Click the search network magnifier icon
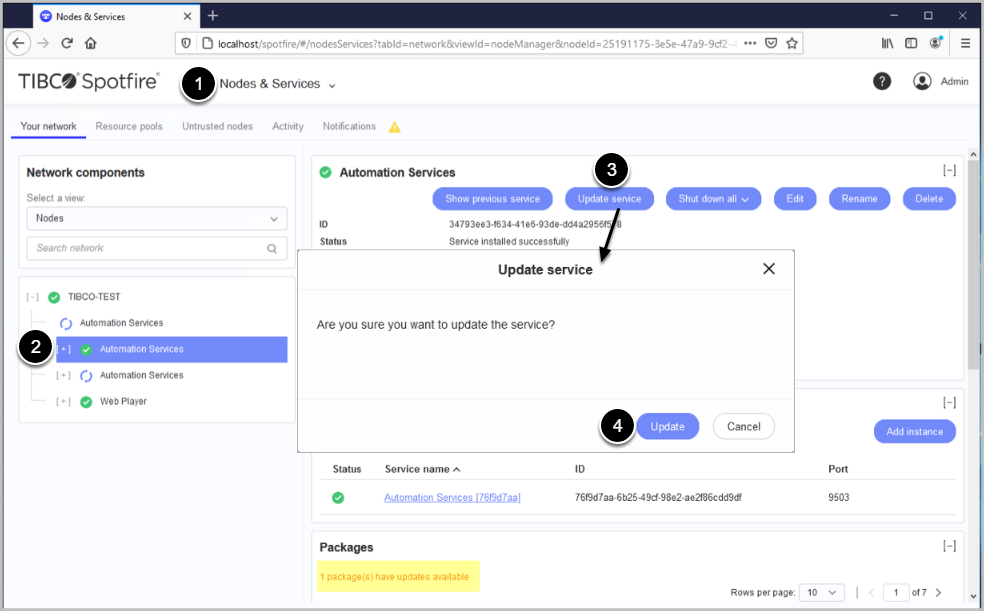The width and height of the screenshot is (984, 611). (x=272, y=248)
